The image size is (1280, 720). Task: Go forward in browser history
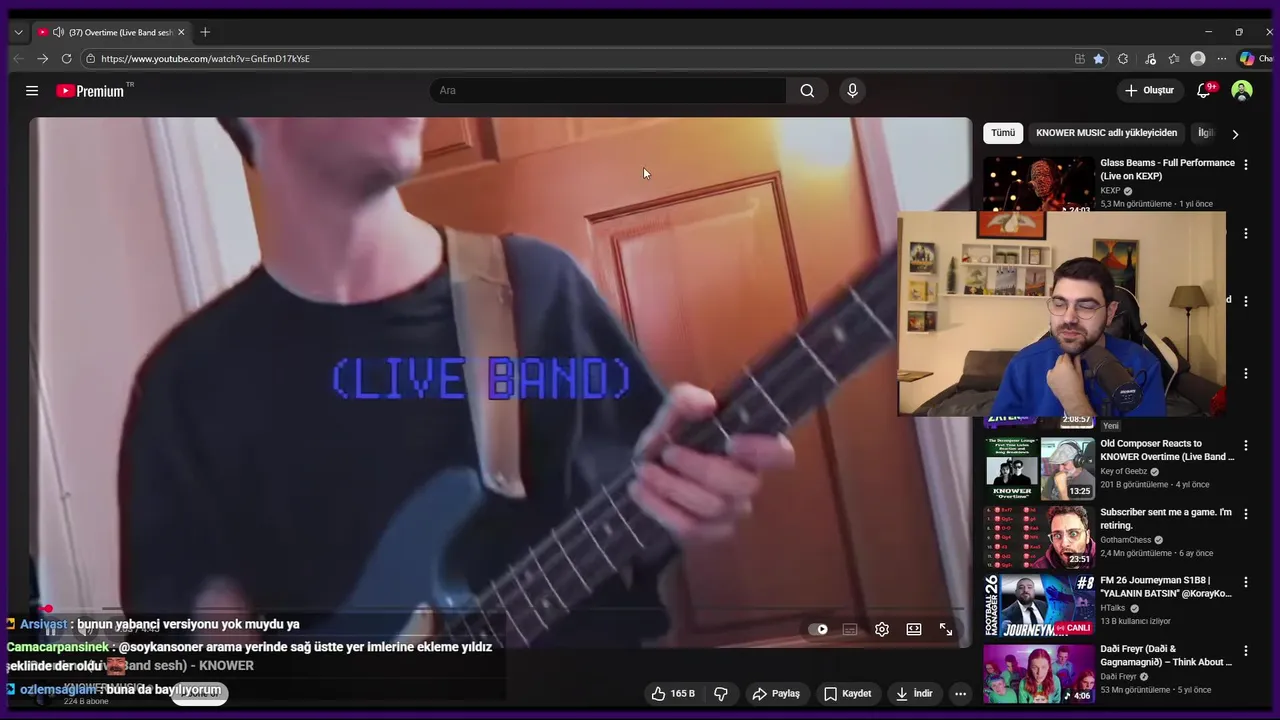(x=42, y=59)
